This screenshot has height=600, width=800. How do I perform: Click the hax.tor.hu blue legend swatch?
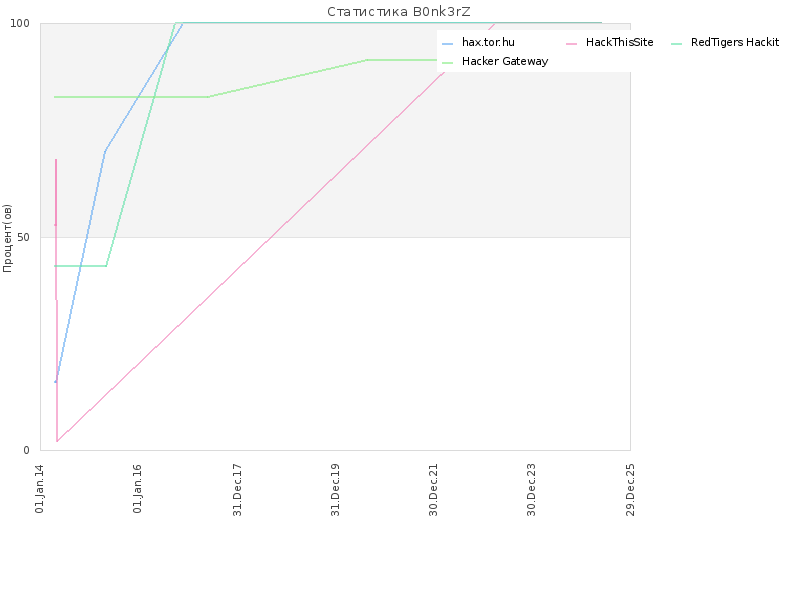(447, 44)
